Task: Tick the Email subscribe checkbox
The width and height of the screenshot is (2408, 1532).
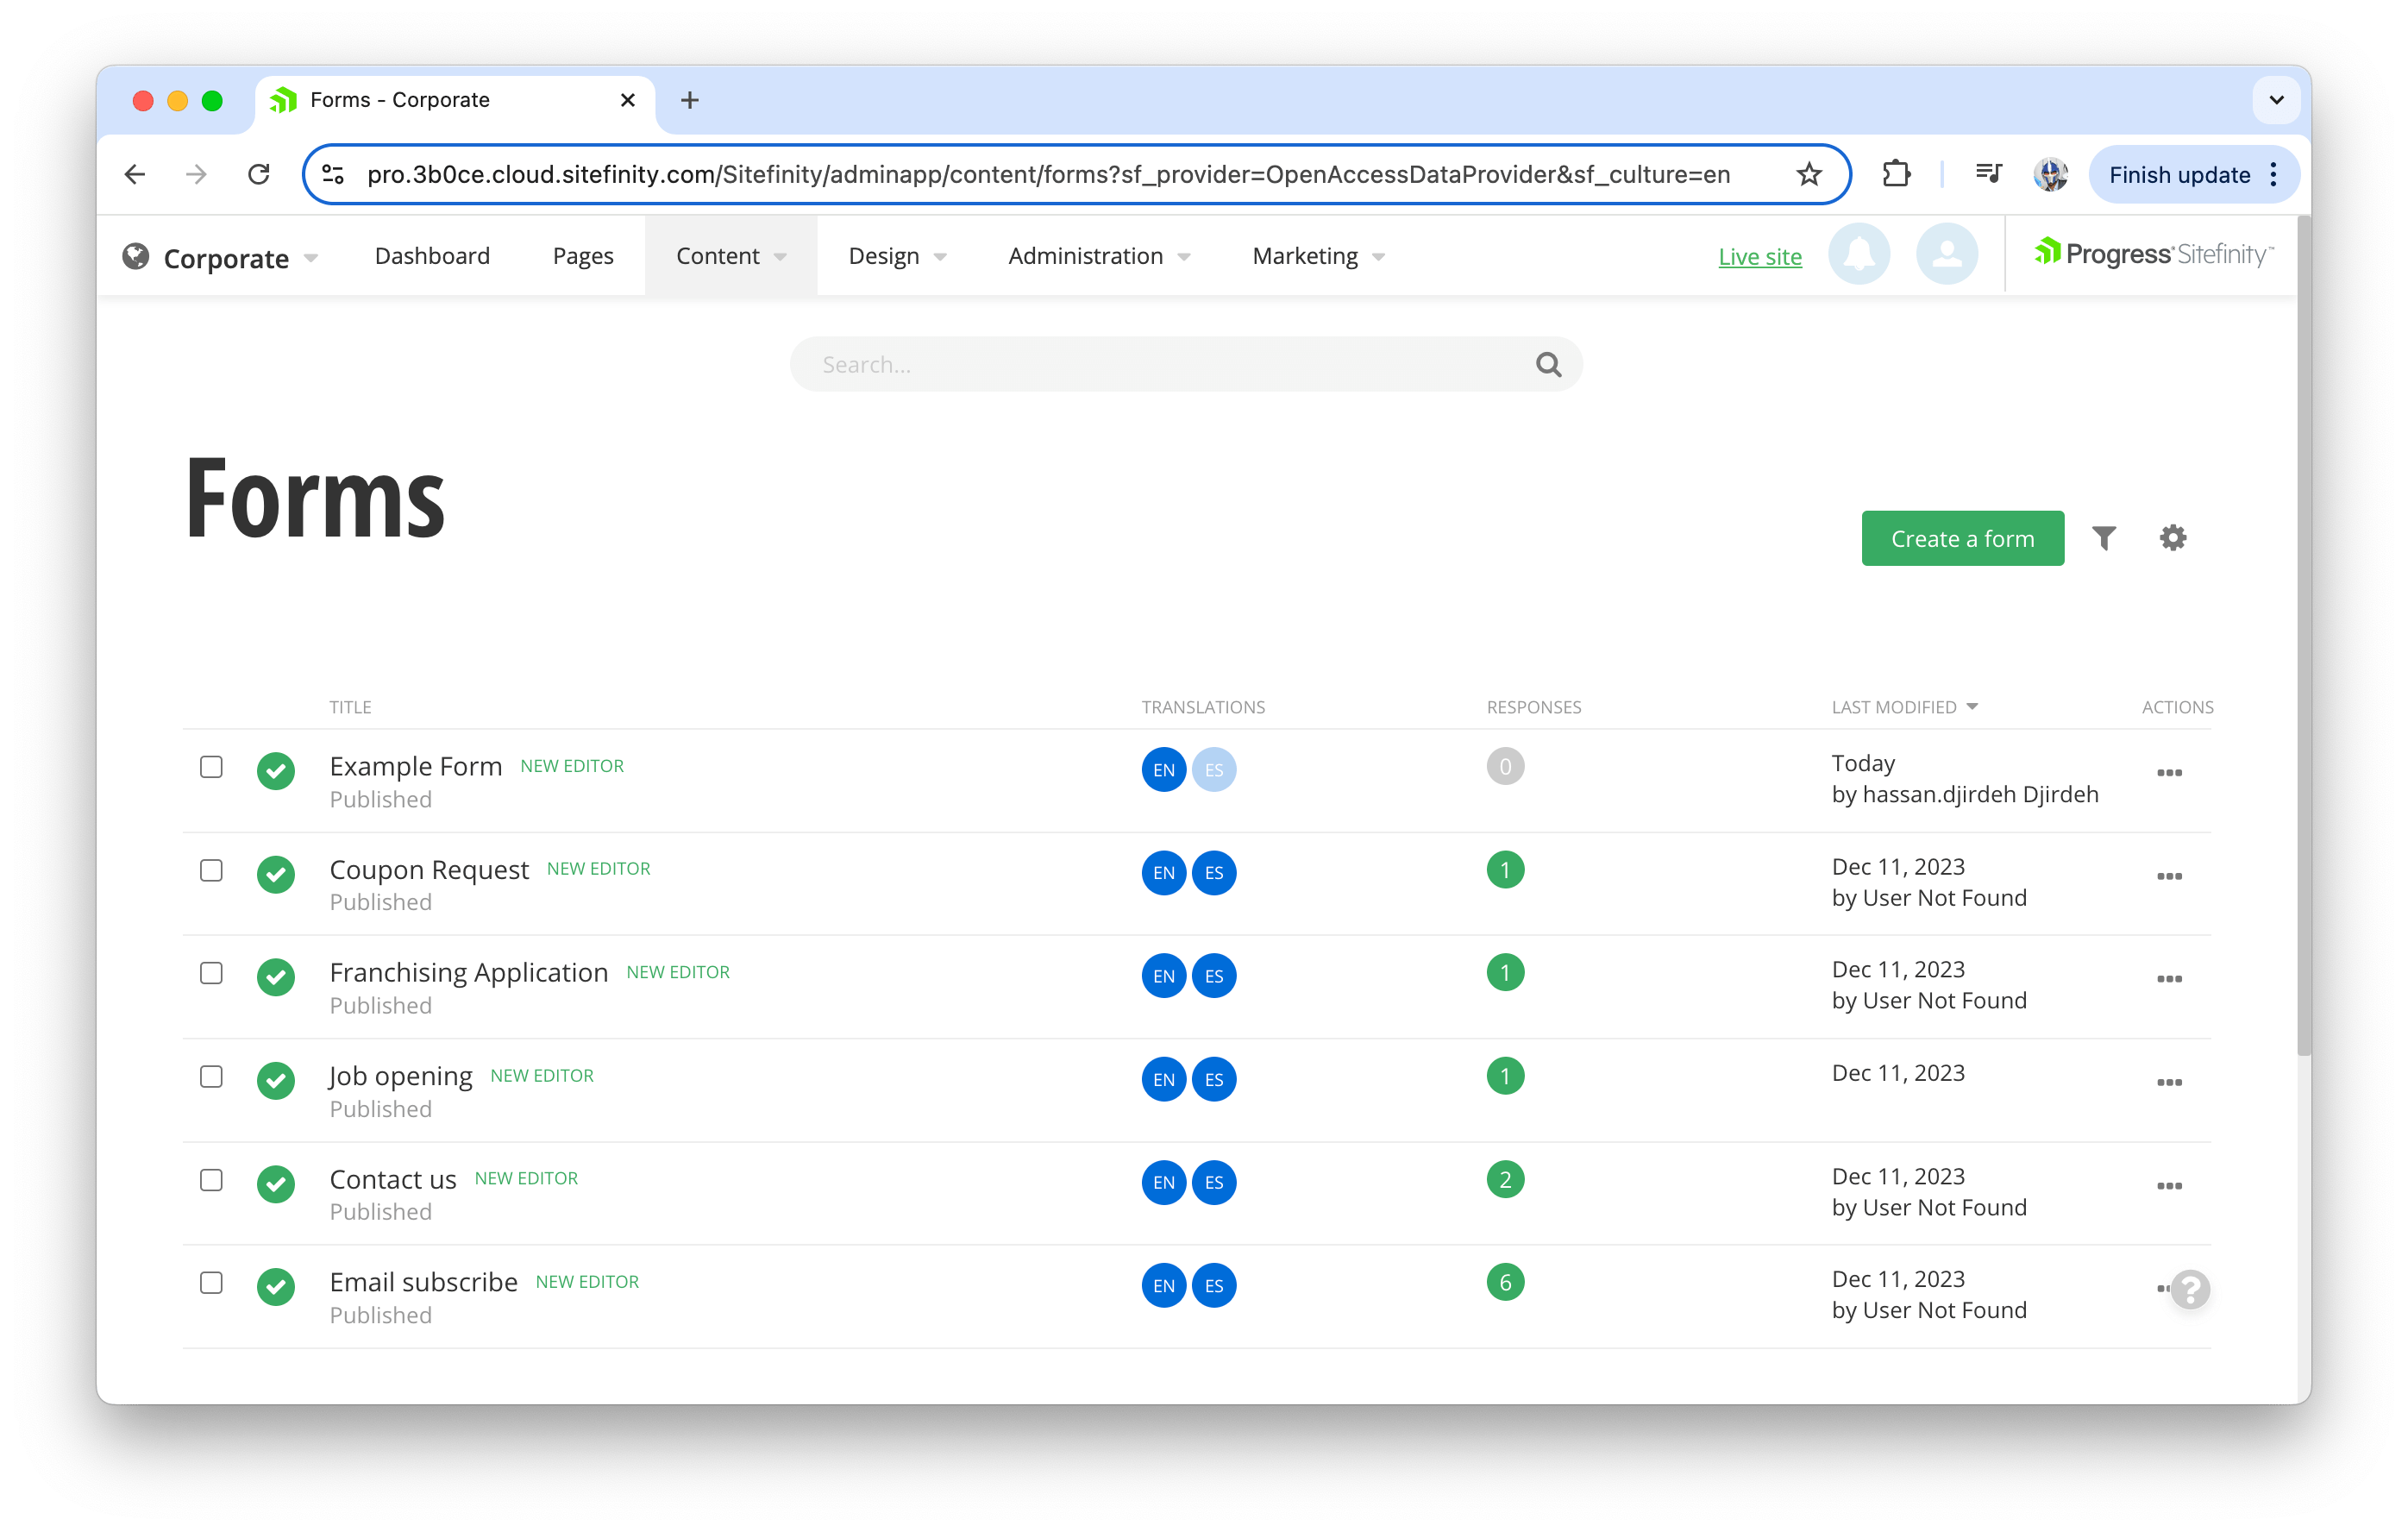Action: point(211,1283)
